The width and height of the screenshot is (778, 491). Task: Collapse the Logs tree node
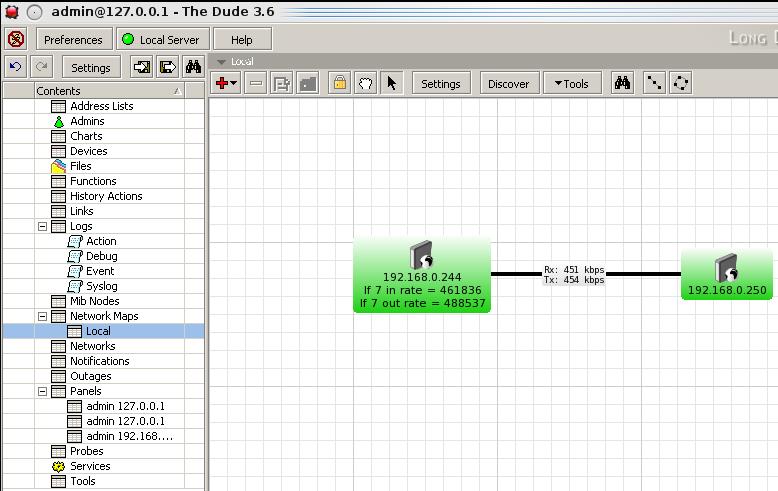pyautogui.click(x=43, y=226)
